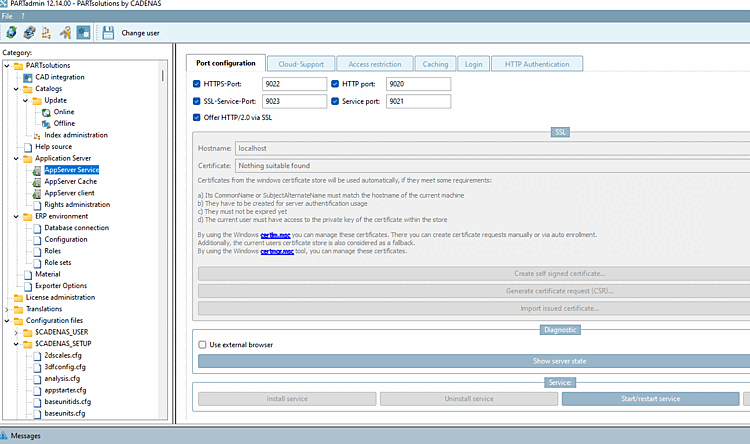The width and height of the screenshot is (750, 444).
Task: Switch to the Access restriction tab
Action: (375, 64)
